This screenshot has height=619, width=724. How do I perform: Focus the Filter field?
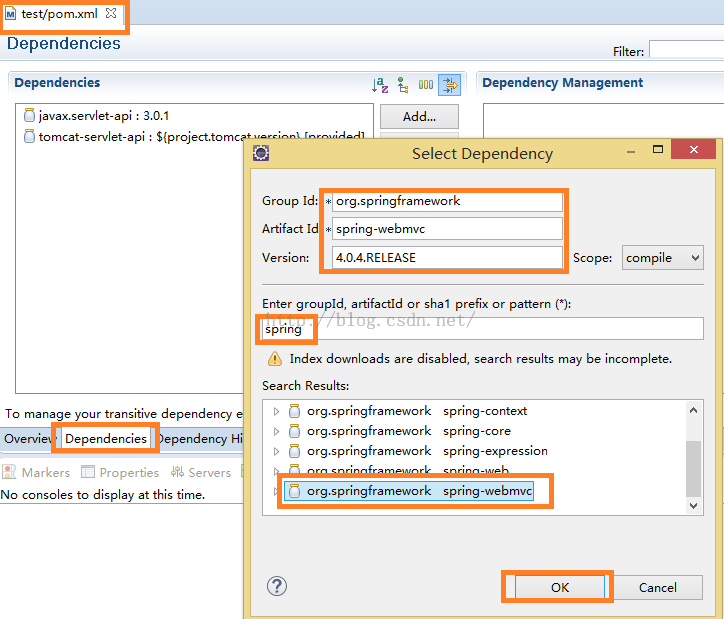pyautogui.click(x=686, y=49)
